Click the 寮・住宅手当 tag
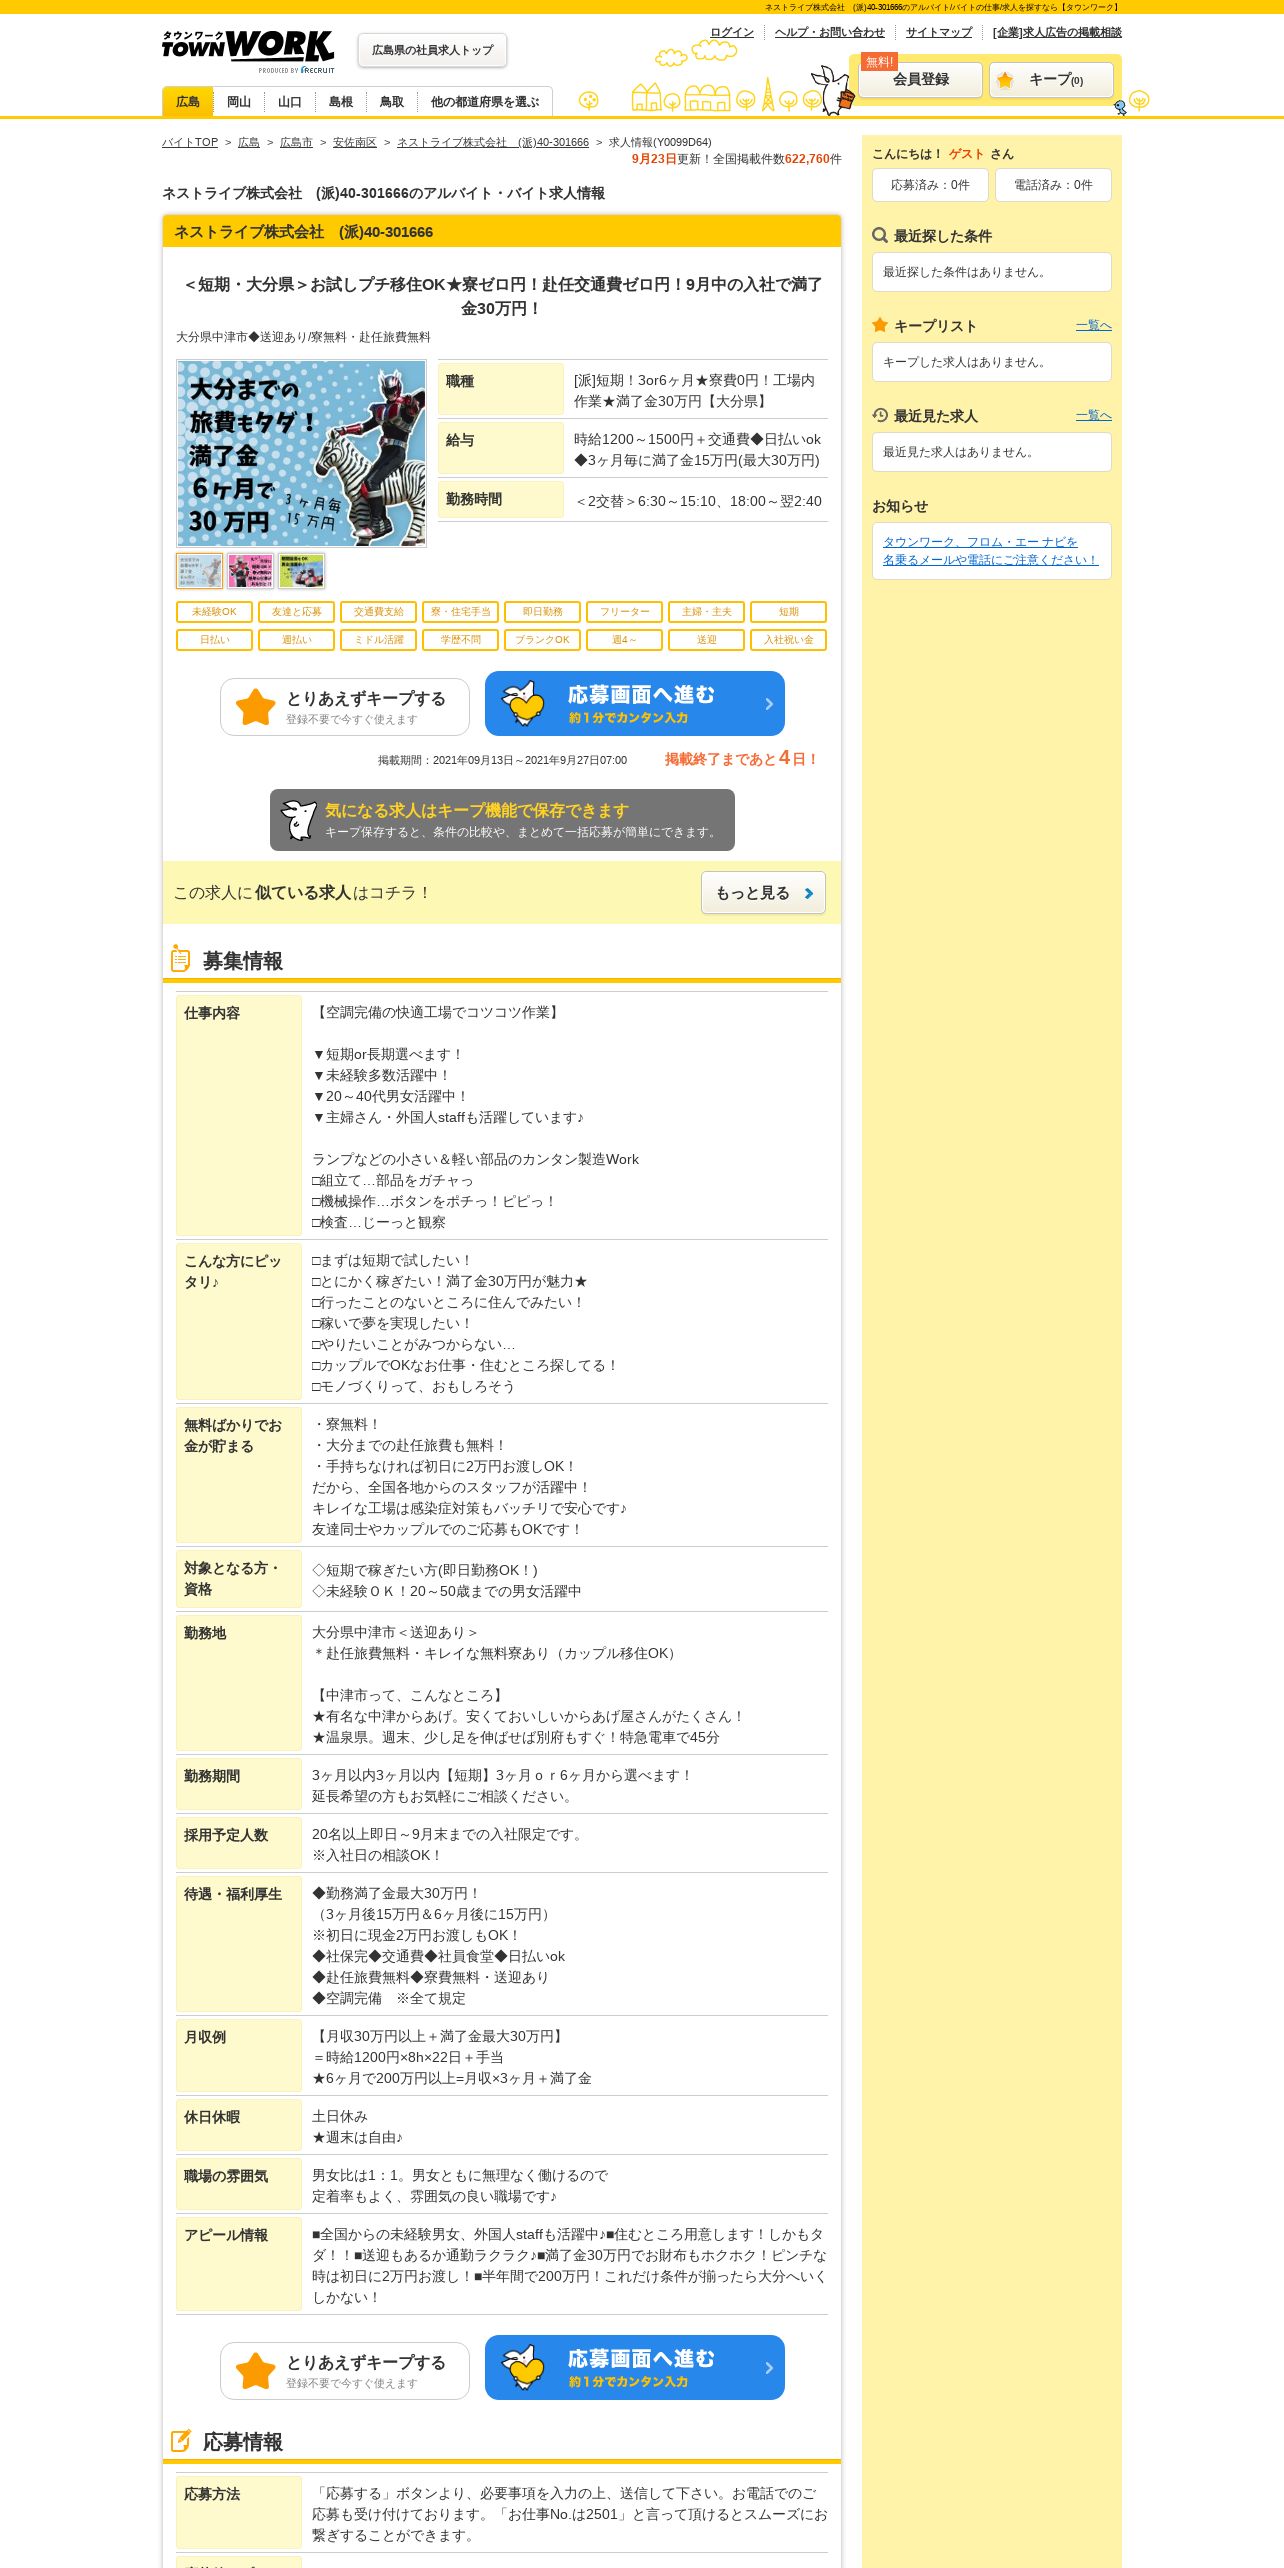This screenshot has width=1284, height=2568. point(460,612)
